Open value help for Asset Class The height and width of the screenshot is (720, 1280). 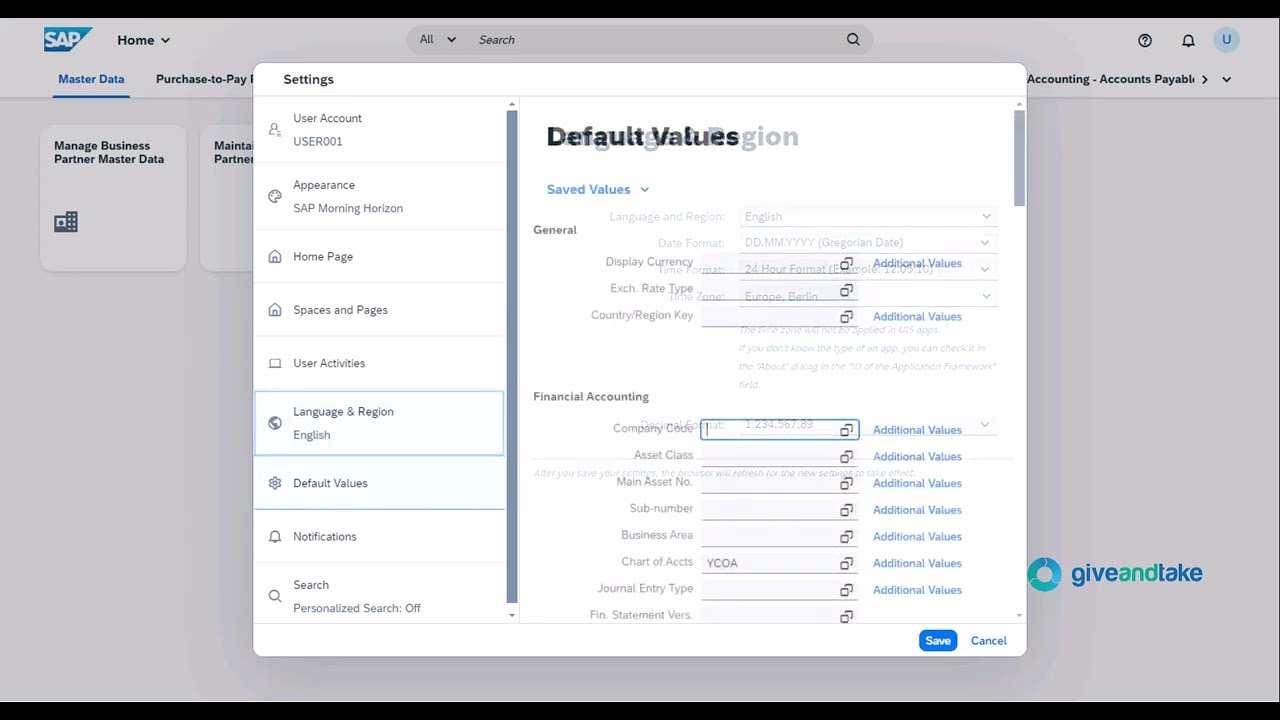[x=846, y=457]
